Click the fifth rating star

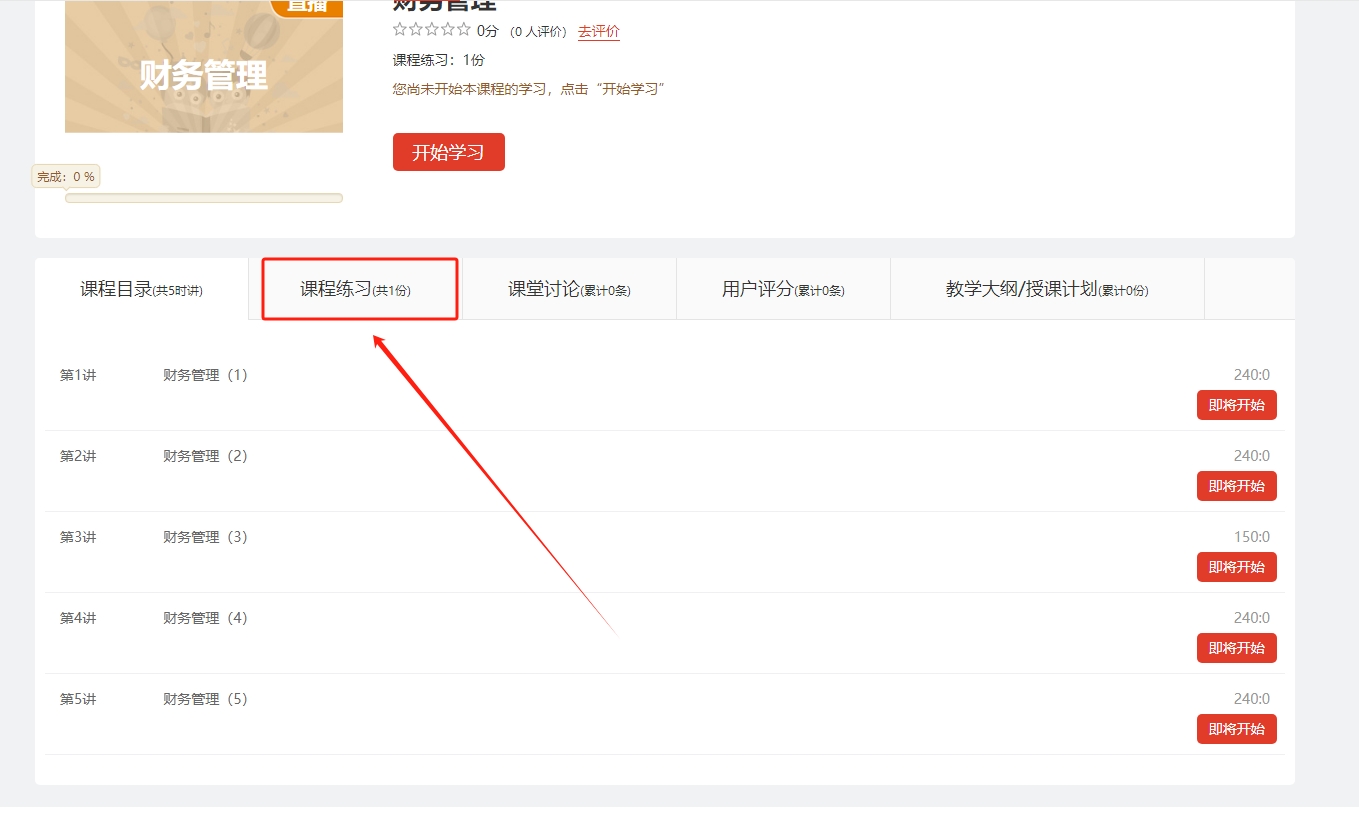[x=464, y=30]
